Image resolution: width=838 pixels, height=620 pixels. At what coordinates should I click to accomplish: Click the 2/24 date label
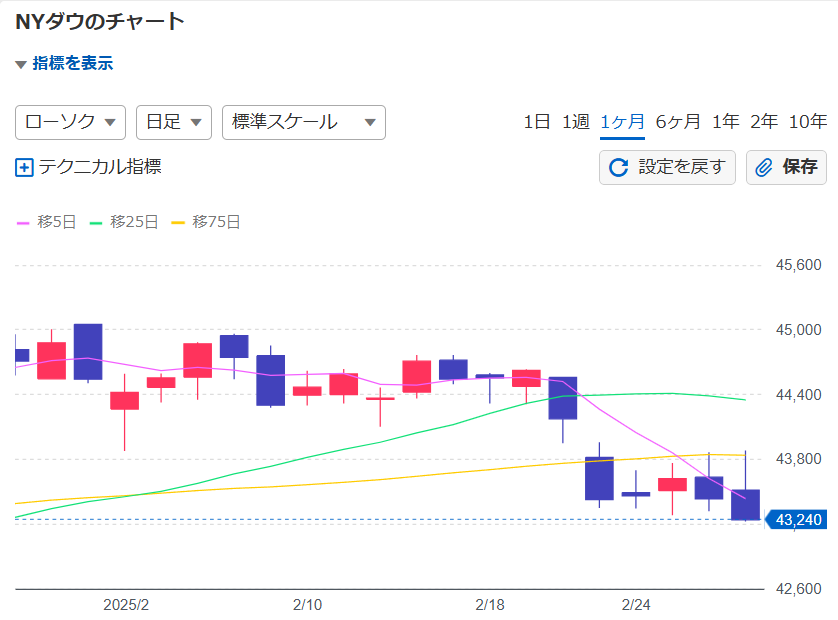click(636, 604)
